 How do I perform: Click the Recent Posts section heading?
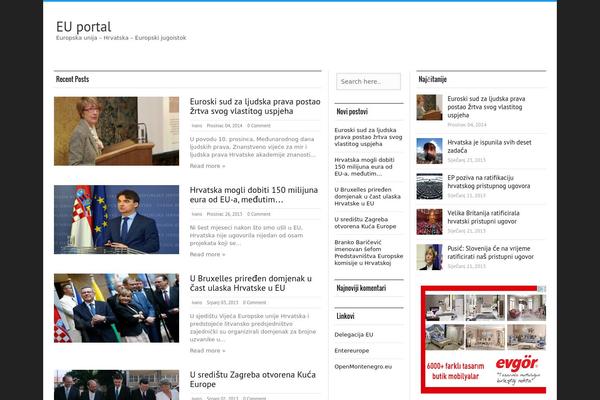click(72, 79)
